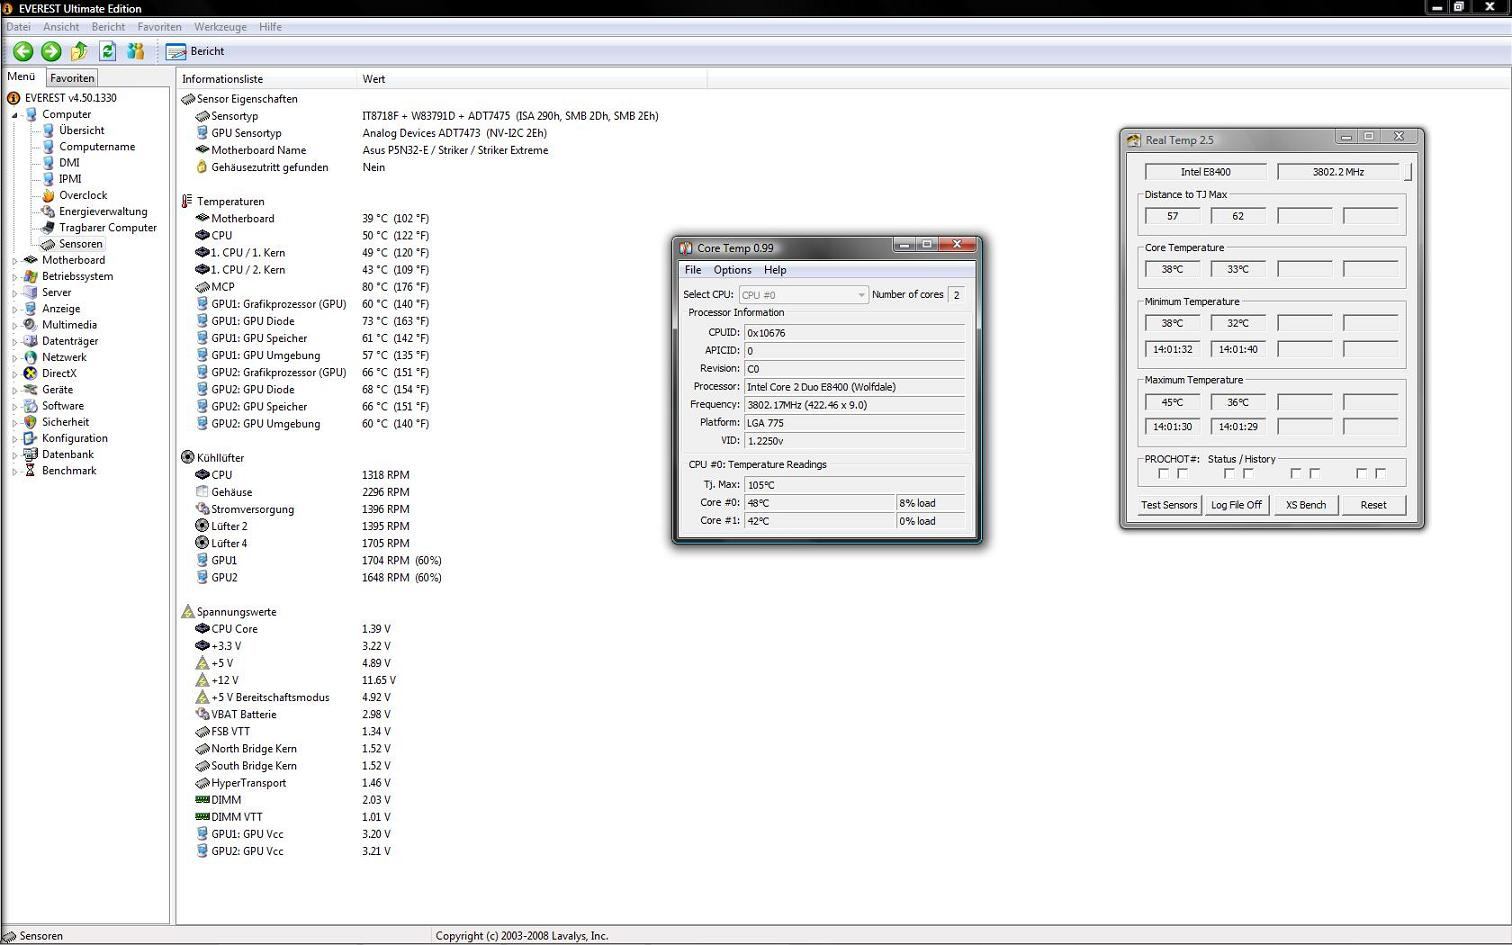Click the Up-one-level toolbar icon

pyautogui.click(x=79, y=51)
